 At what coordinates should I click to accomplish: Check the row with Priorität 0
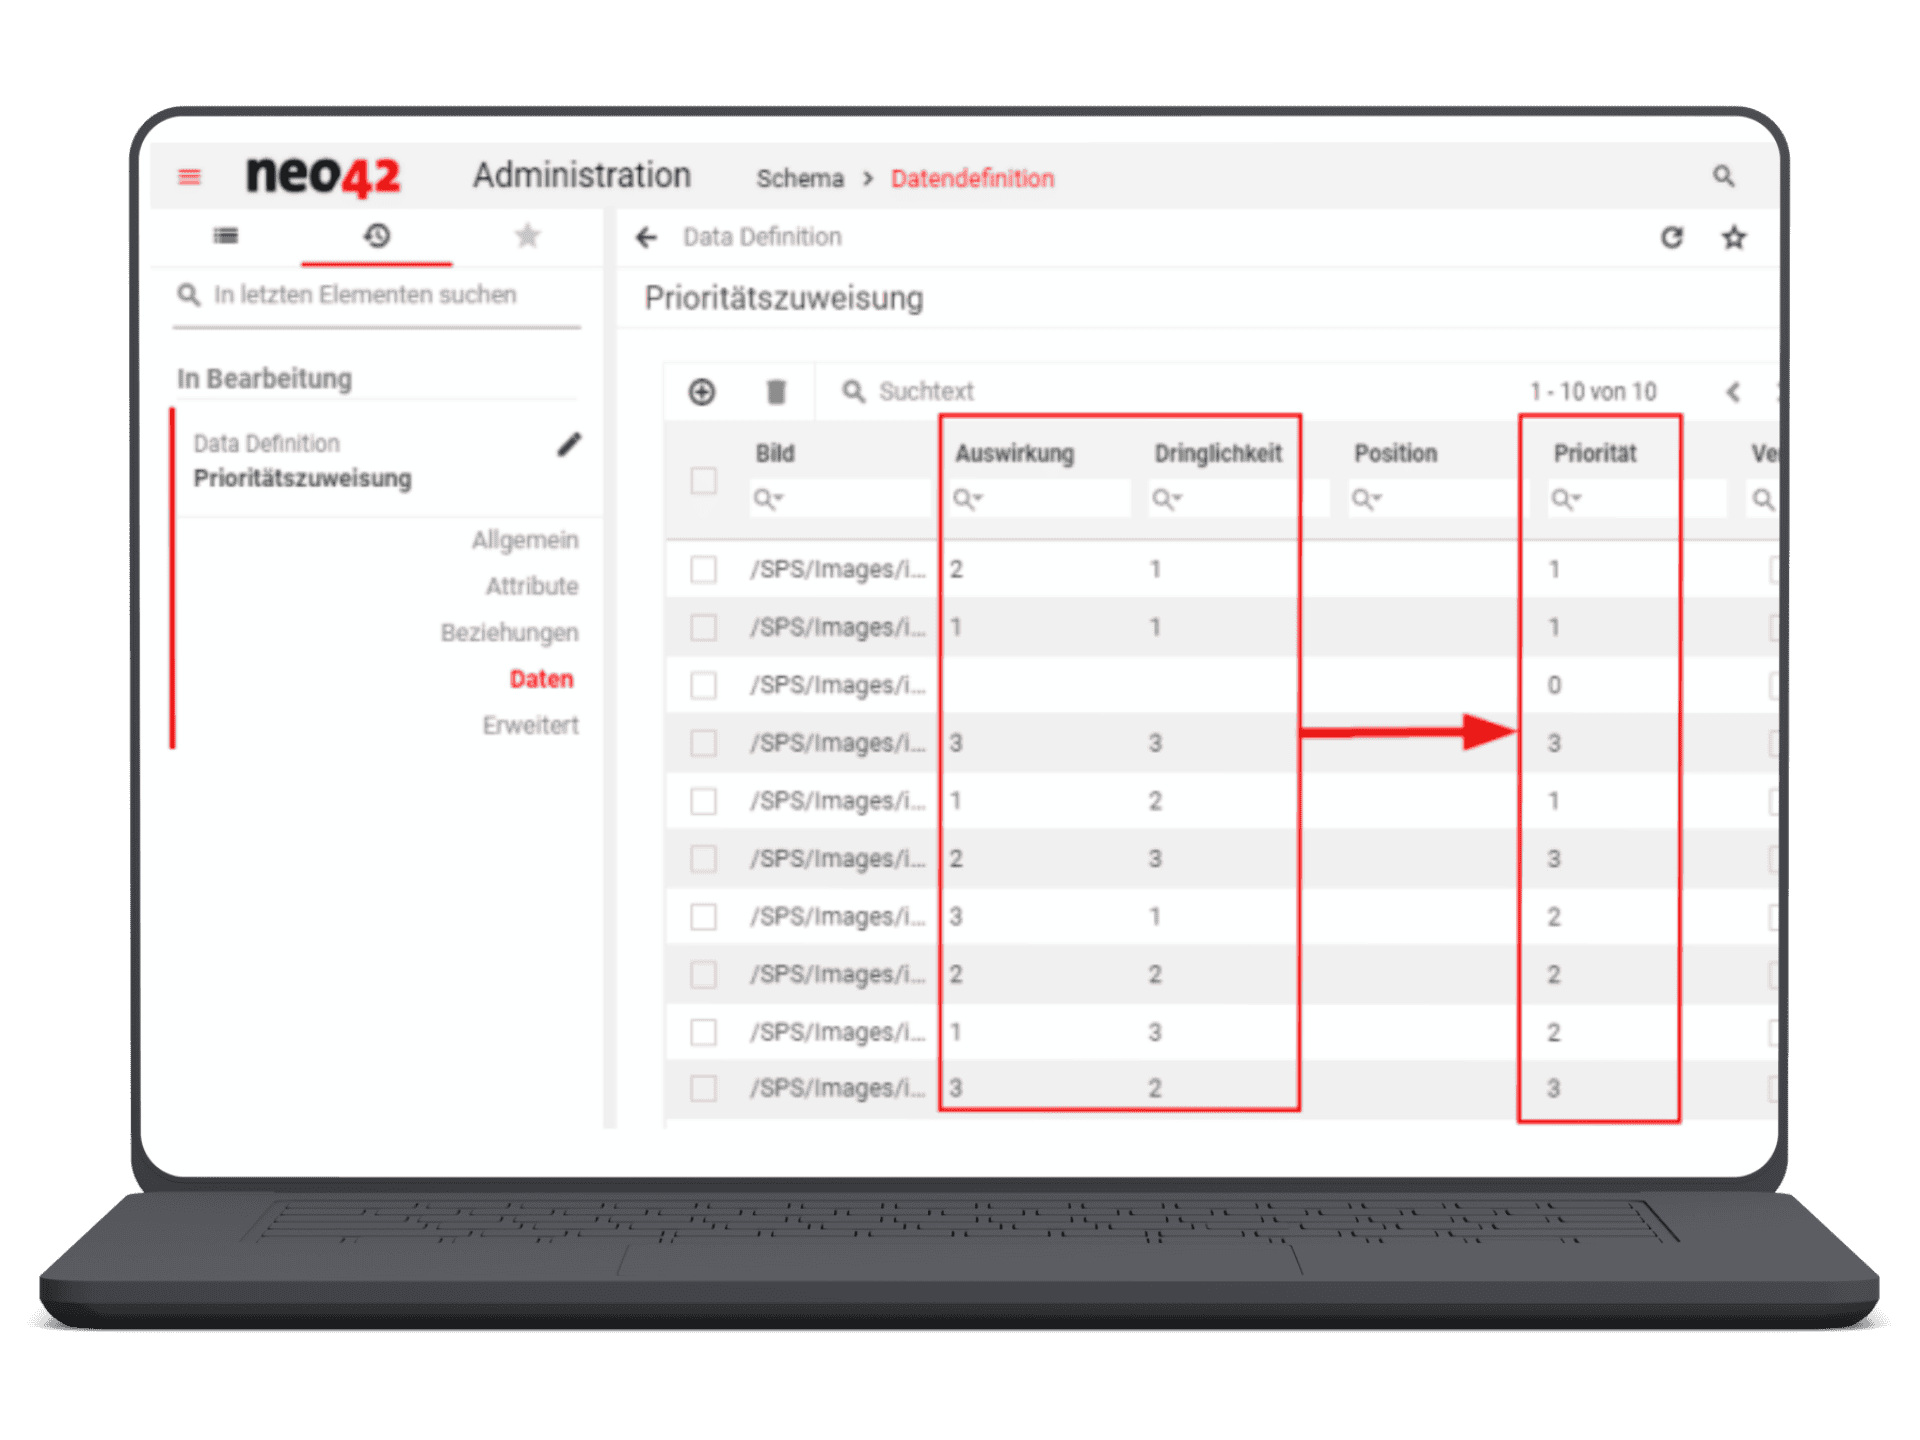coord(703,685)
